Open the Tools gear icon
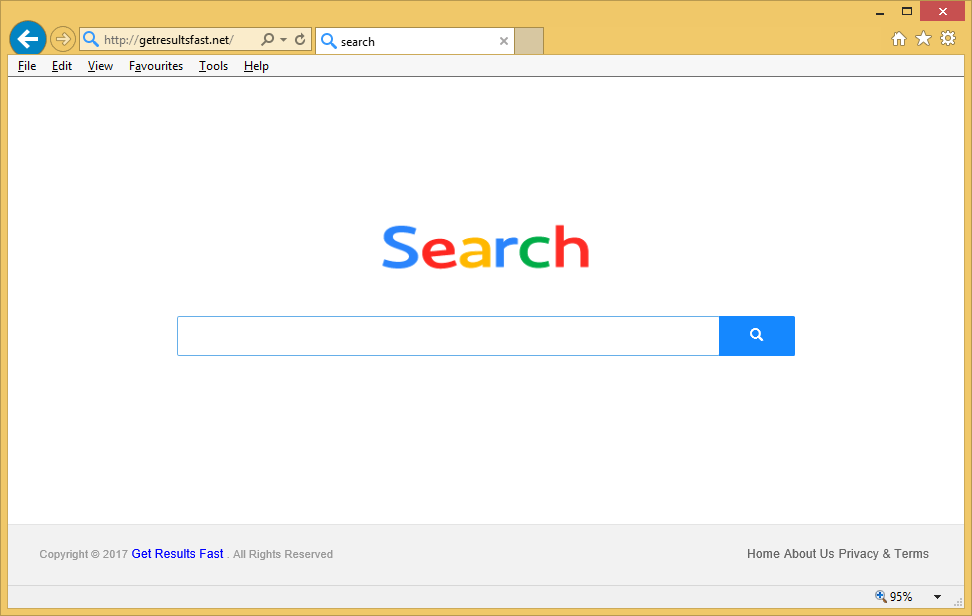The image size is (972, 616). [x=948, y=38]
